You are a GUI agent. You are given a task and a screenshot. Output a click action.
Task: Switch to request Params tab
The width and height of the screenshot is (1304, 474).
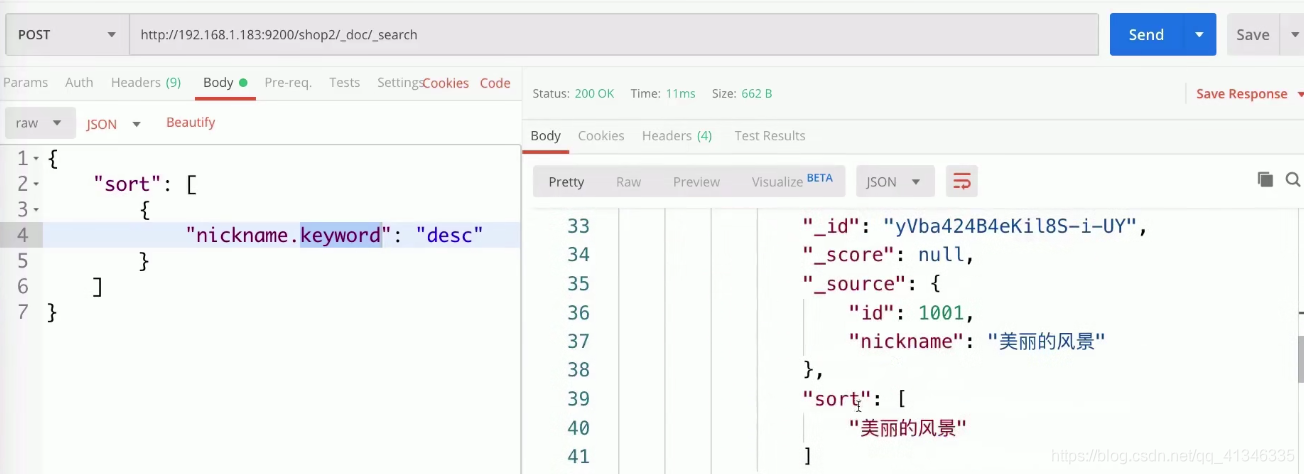pyautogui.click(x=25, y=82)
